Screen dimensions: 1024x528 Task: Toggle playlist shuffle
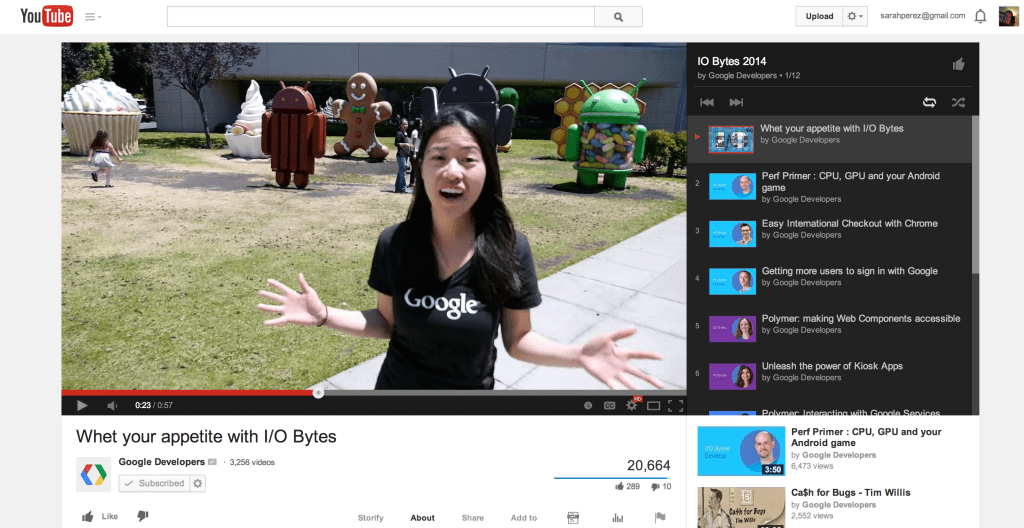pos(958,102)
